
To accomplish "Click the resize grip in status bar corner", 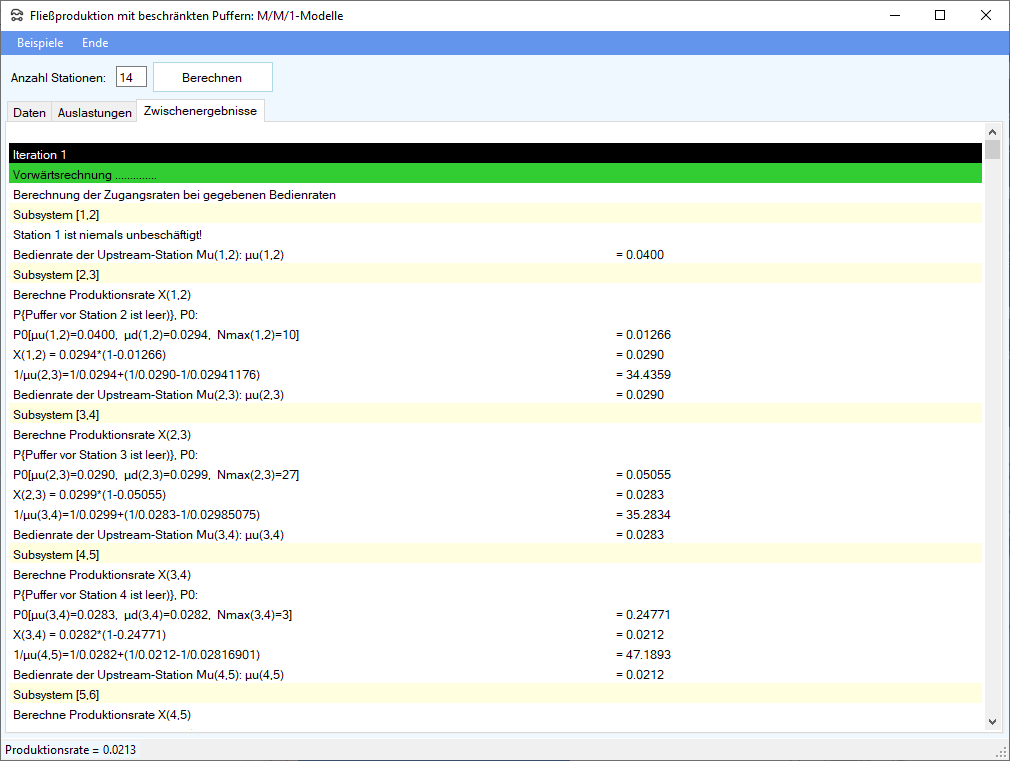I will point(1000,751).
